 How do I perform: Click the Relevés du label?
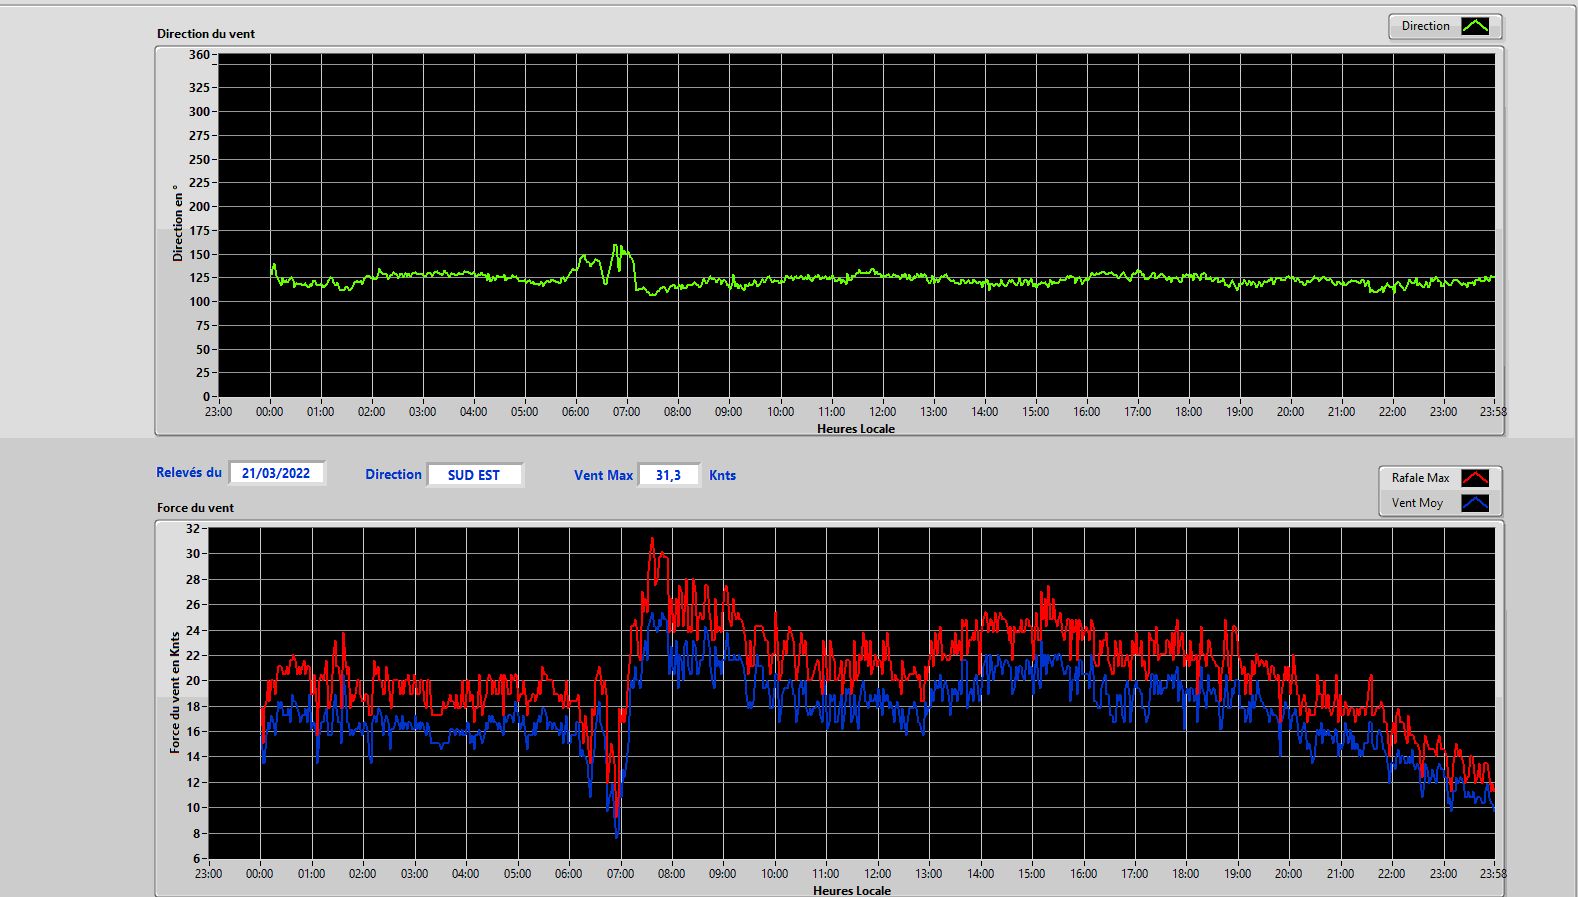click(189, 473)
